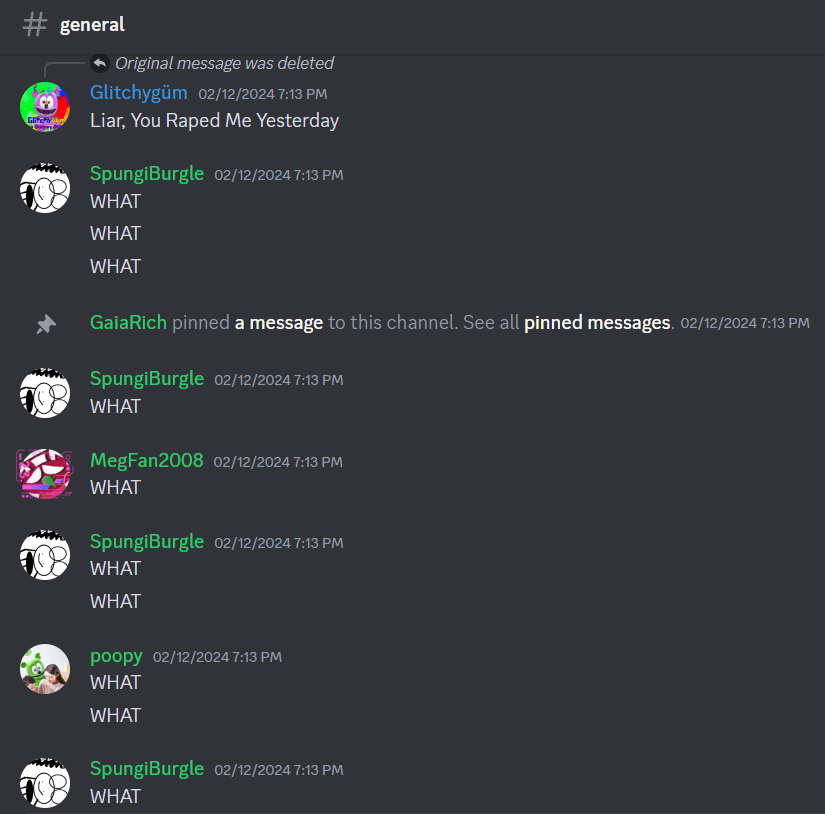The width and height of the screenshot is (825, 814).
Task: Click the pin notification timestamp
Action: coord(745,323)
